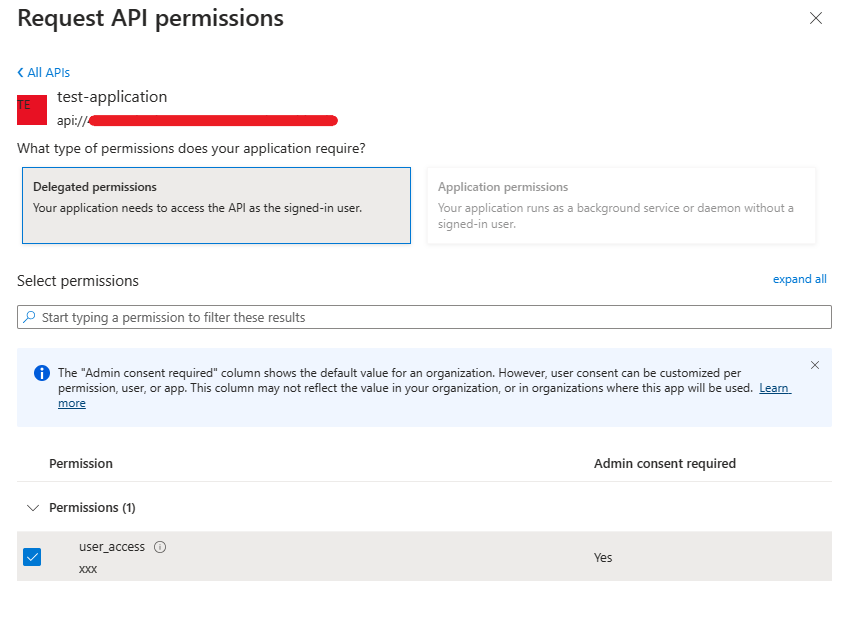Screen dimensions: 843x619
Task: Select Delegated permissions card
Action: point(216,205)
